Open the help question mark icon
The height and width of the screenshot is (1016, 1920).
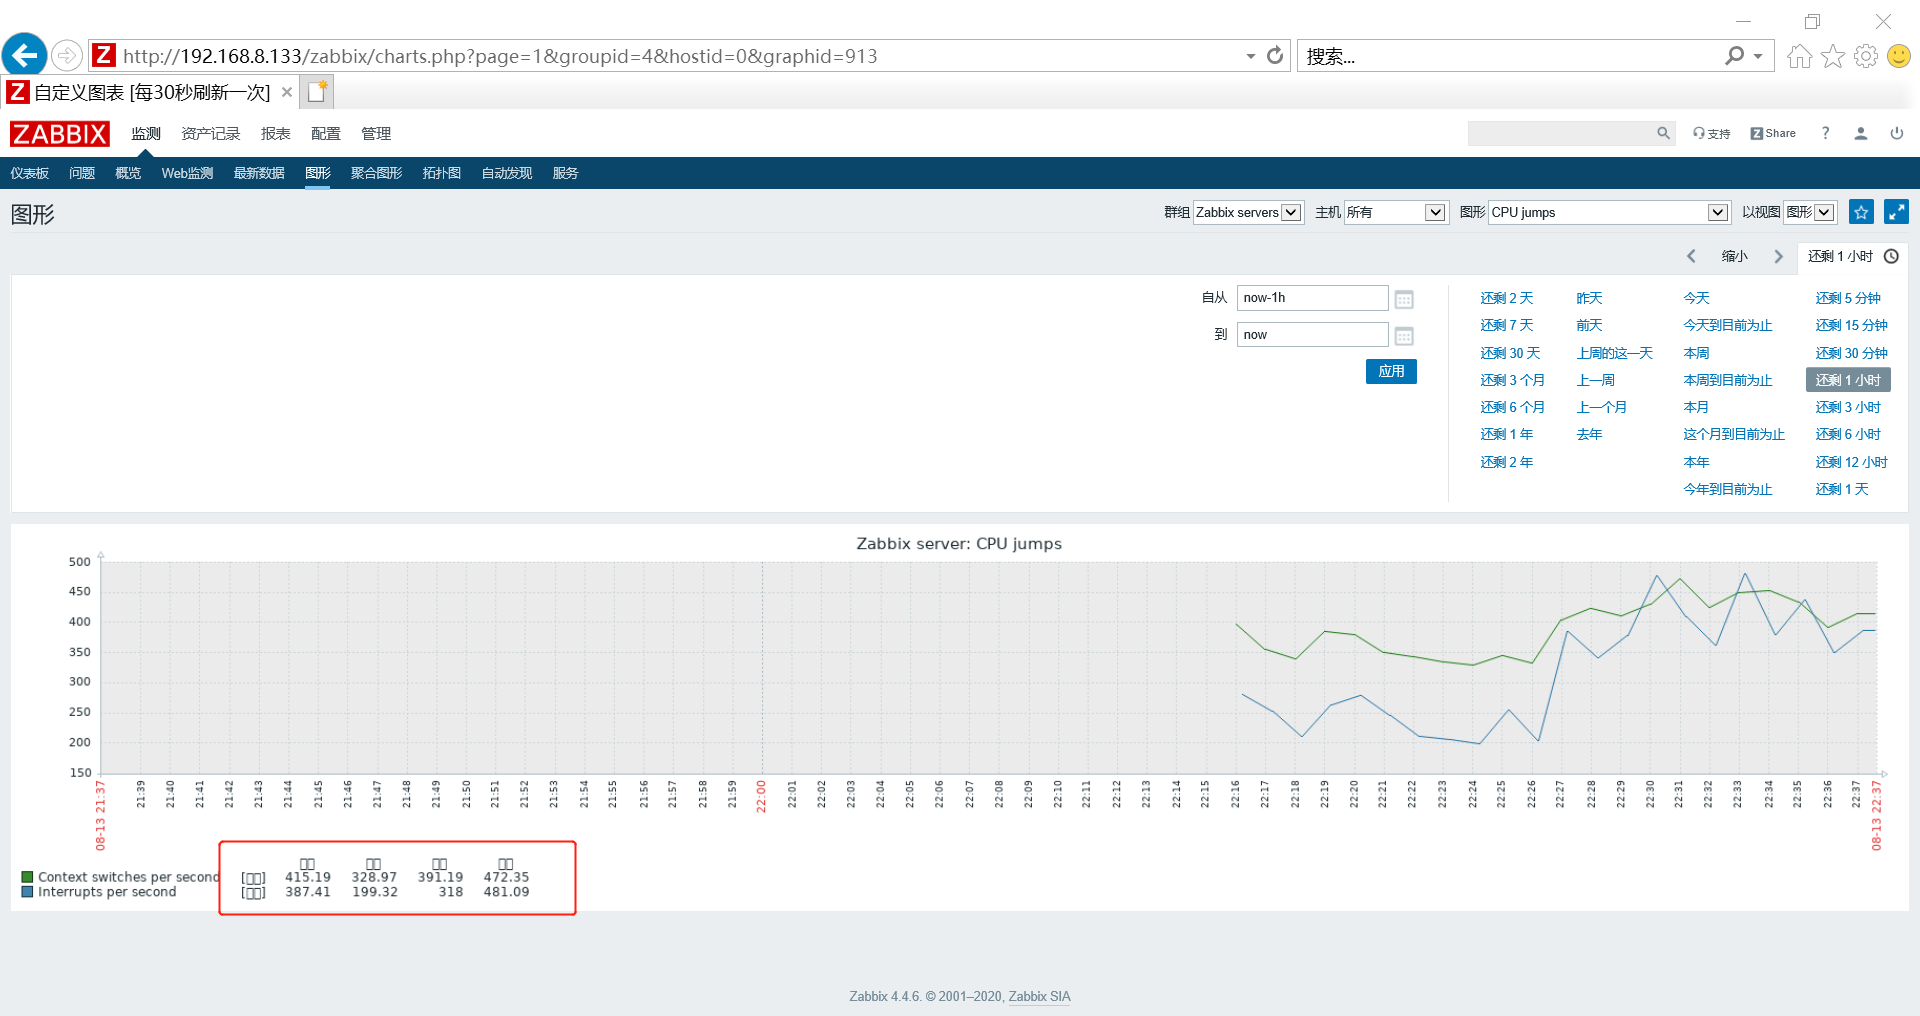coord(1826,133)
